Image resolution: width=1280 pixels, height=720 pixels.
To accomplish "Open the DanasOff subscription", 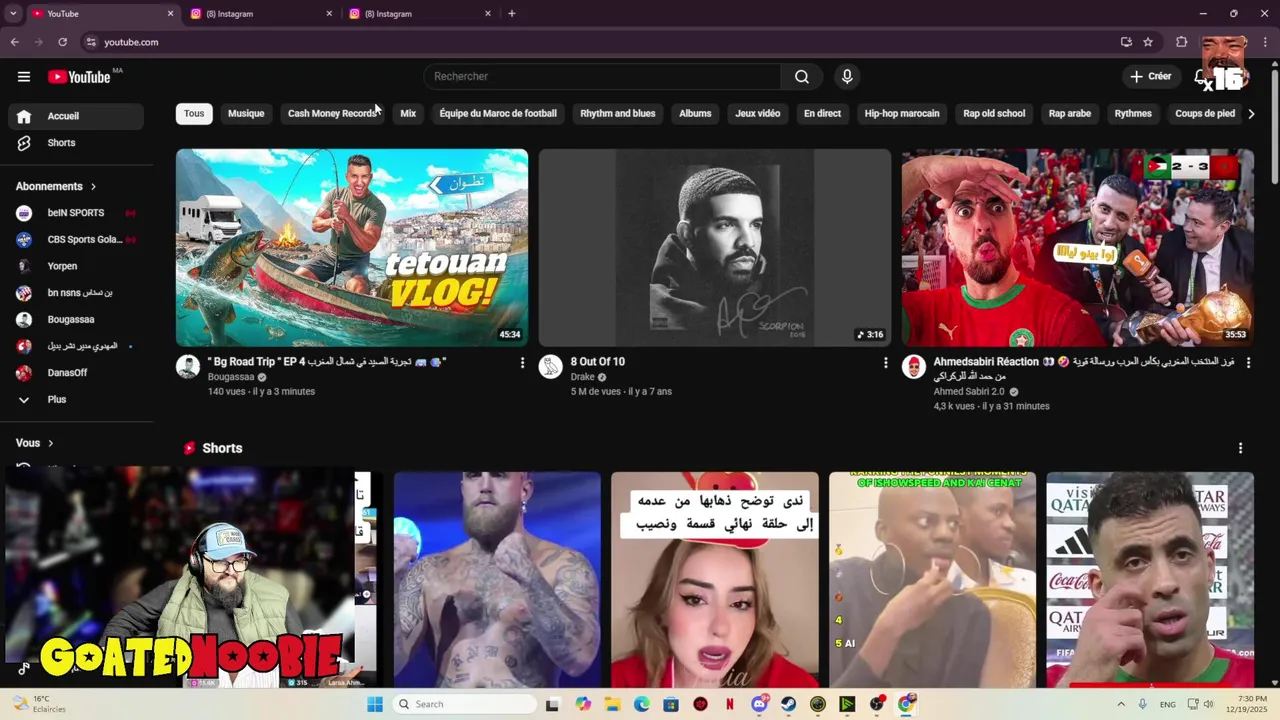I will (75, 373).
